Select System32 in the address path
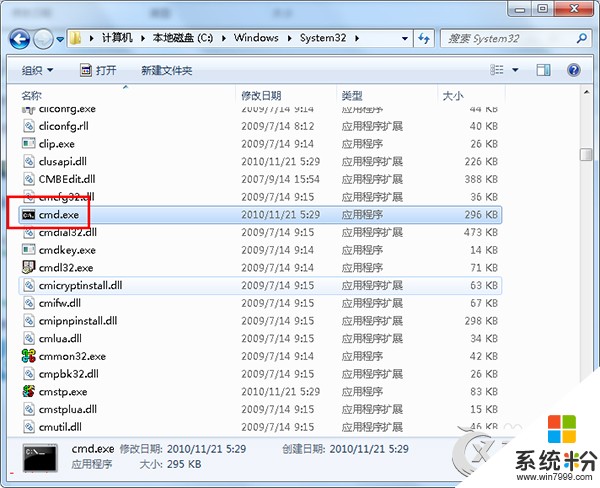 click(323, 38)
